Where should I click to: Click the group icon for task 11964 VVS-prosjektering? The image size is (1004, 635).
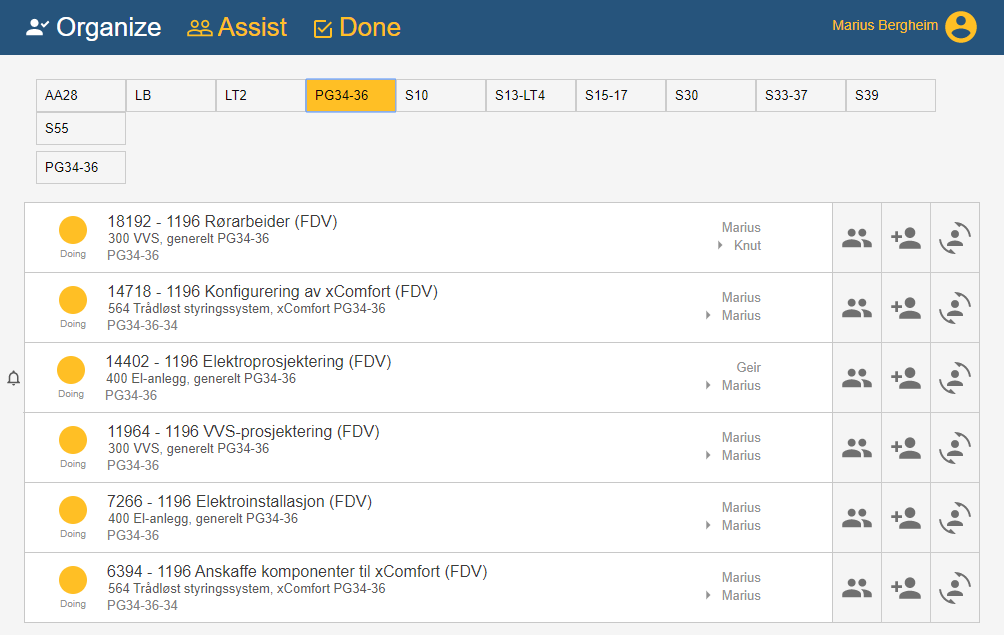(857, 448)
